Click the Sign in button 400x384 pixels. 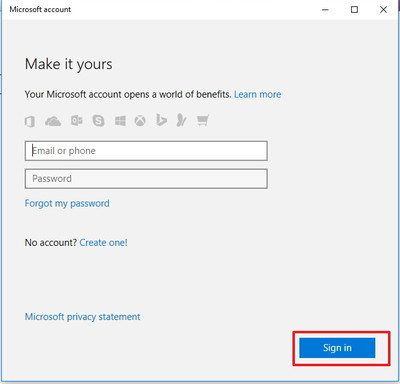[x=337, y=348]
